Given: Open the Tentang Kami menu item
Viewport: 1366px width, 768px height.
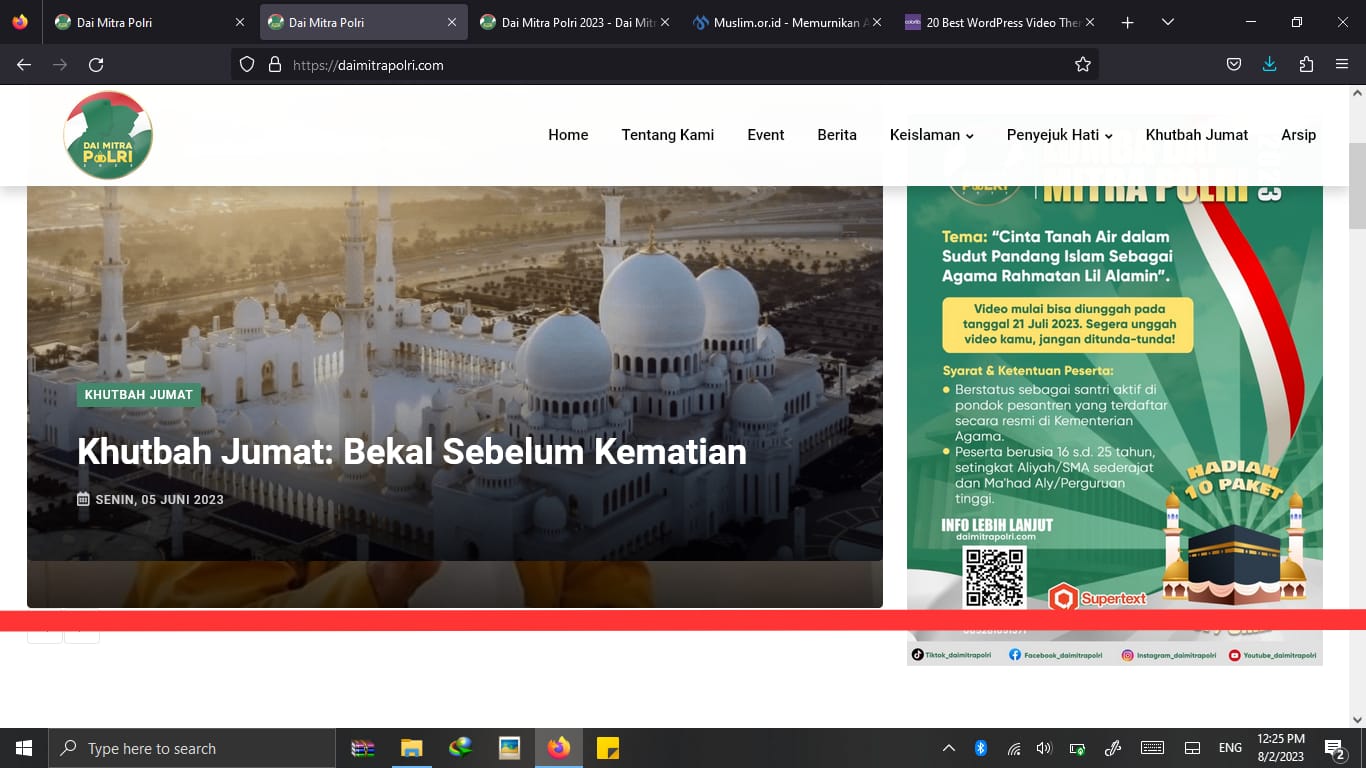Looking at the screenshot, I should click(667, 135).
